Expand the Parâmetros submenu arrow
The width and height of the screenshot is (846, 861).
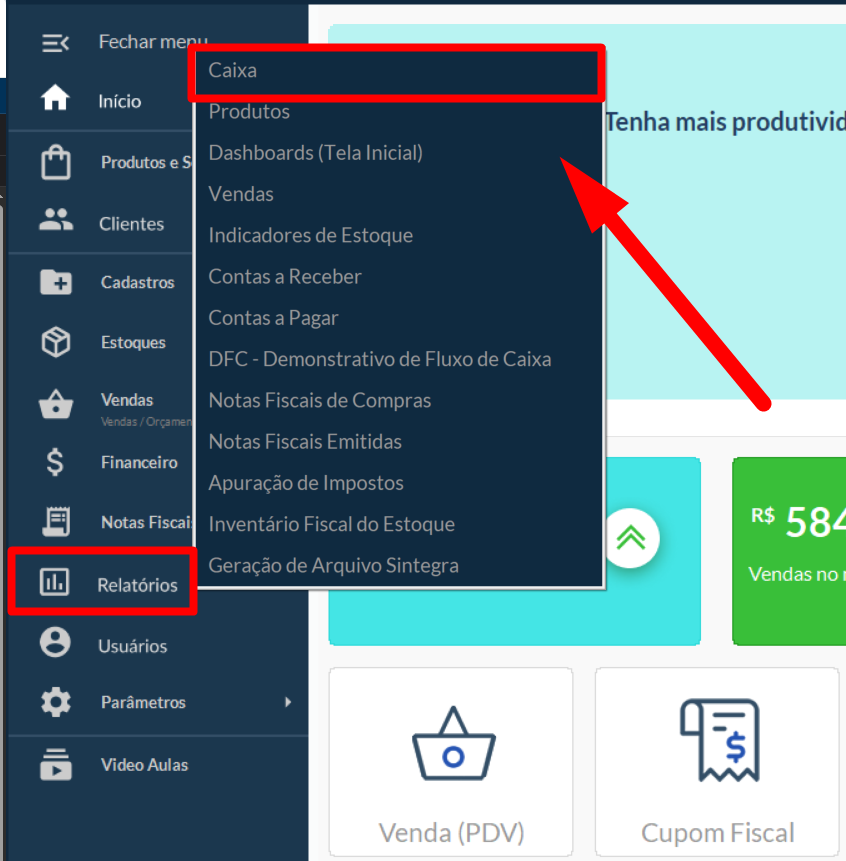[288, 702]
